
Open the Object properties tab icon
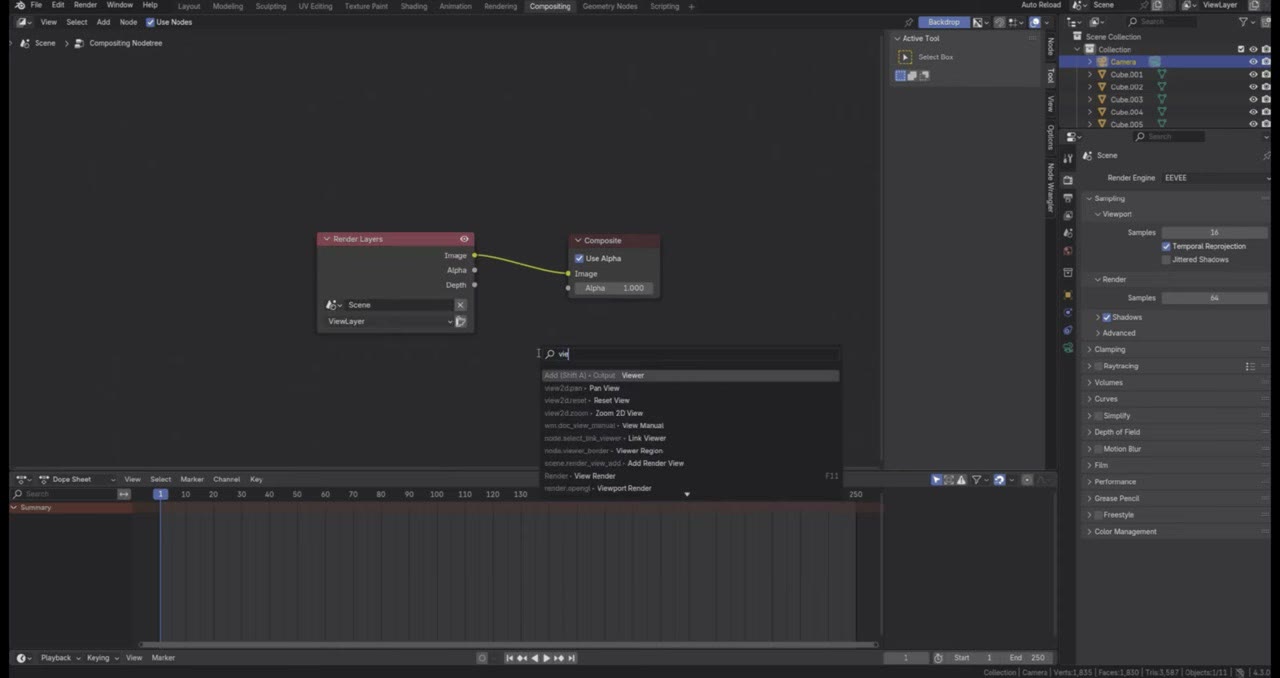point(1067,294)
